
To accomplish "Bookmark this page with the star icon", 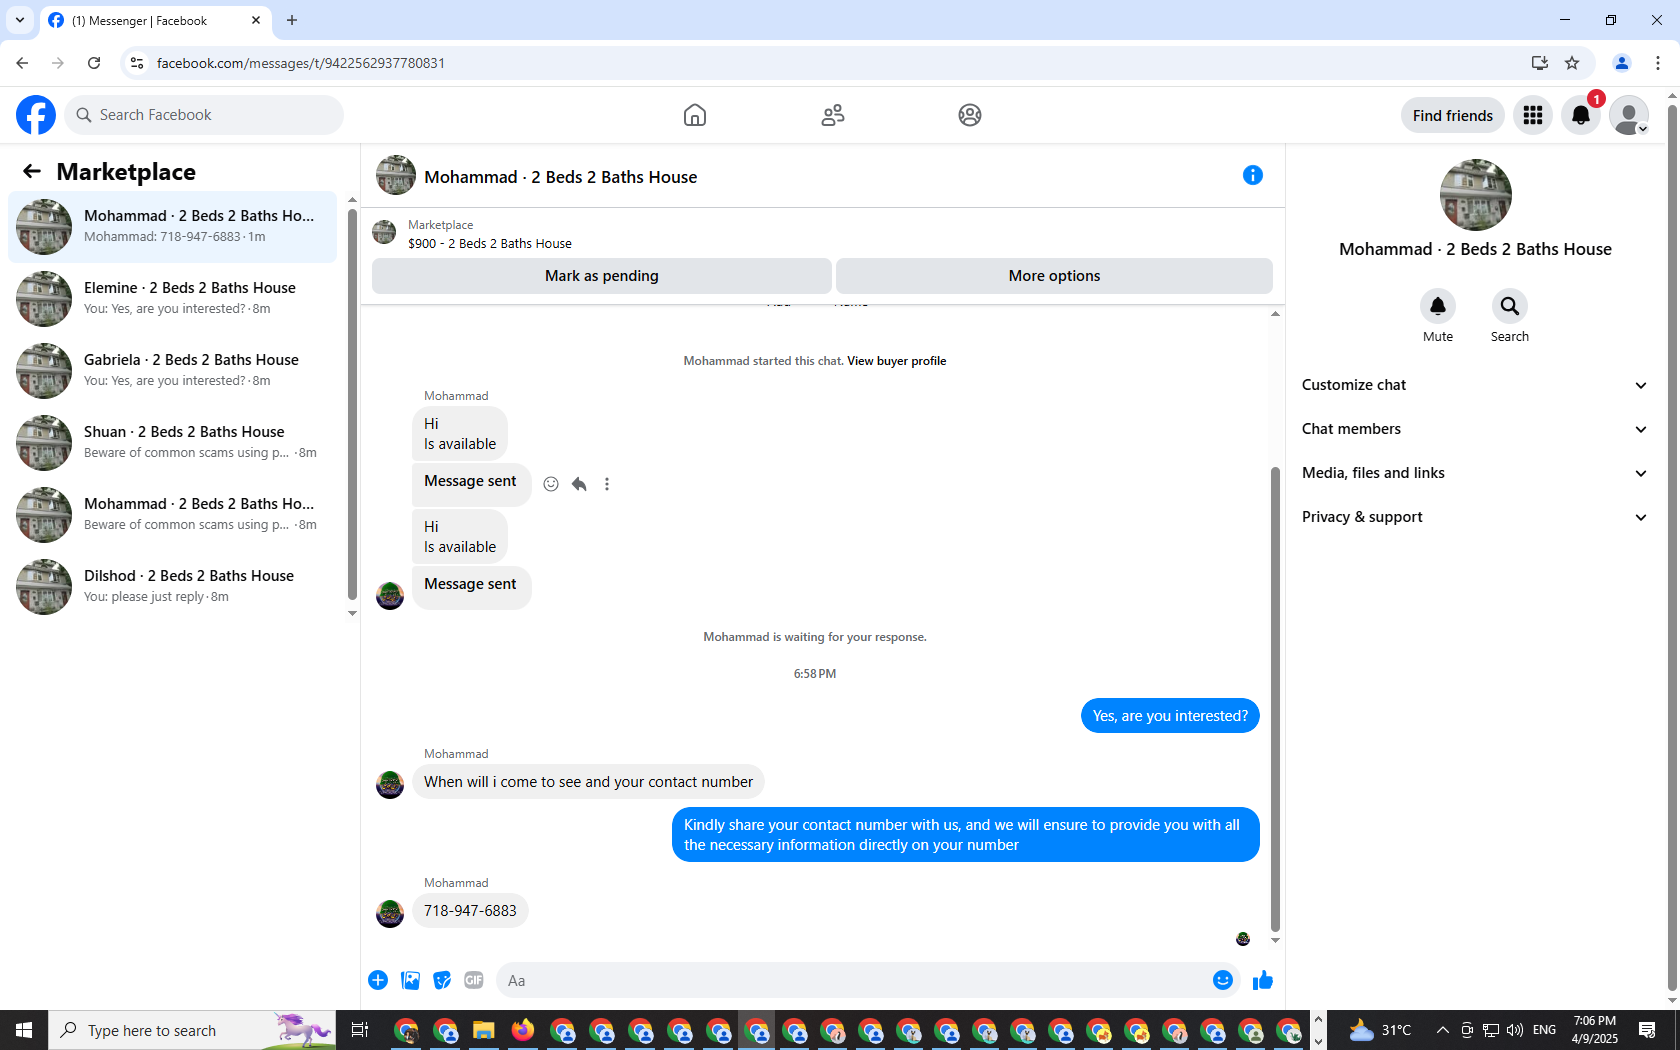I will 1572,63.
